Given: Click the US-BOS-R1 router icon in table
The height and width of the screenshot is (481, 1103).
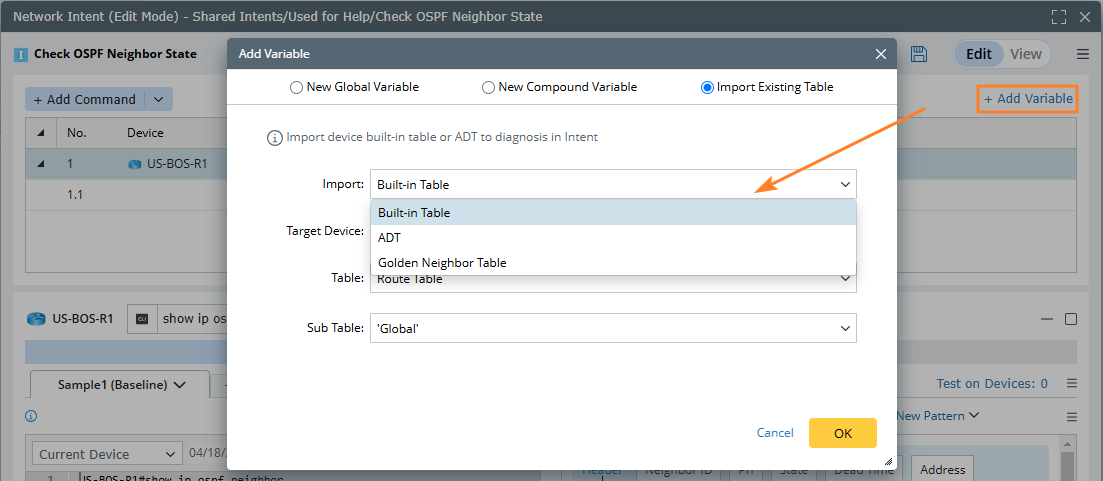Looking at the screenshot, I should tap(137, 164).
